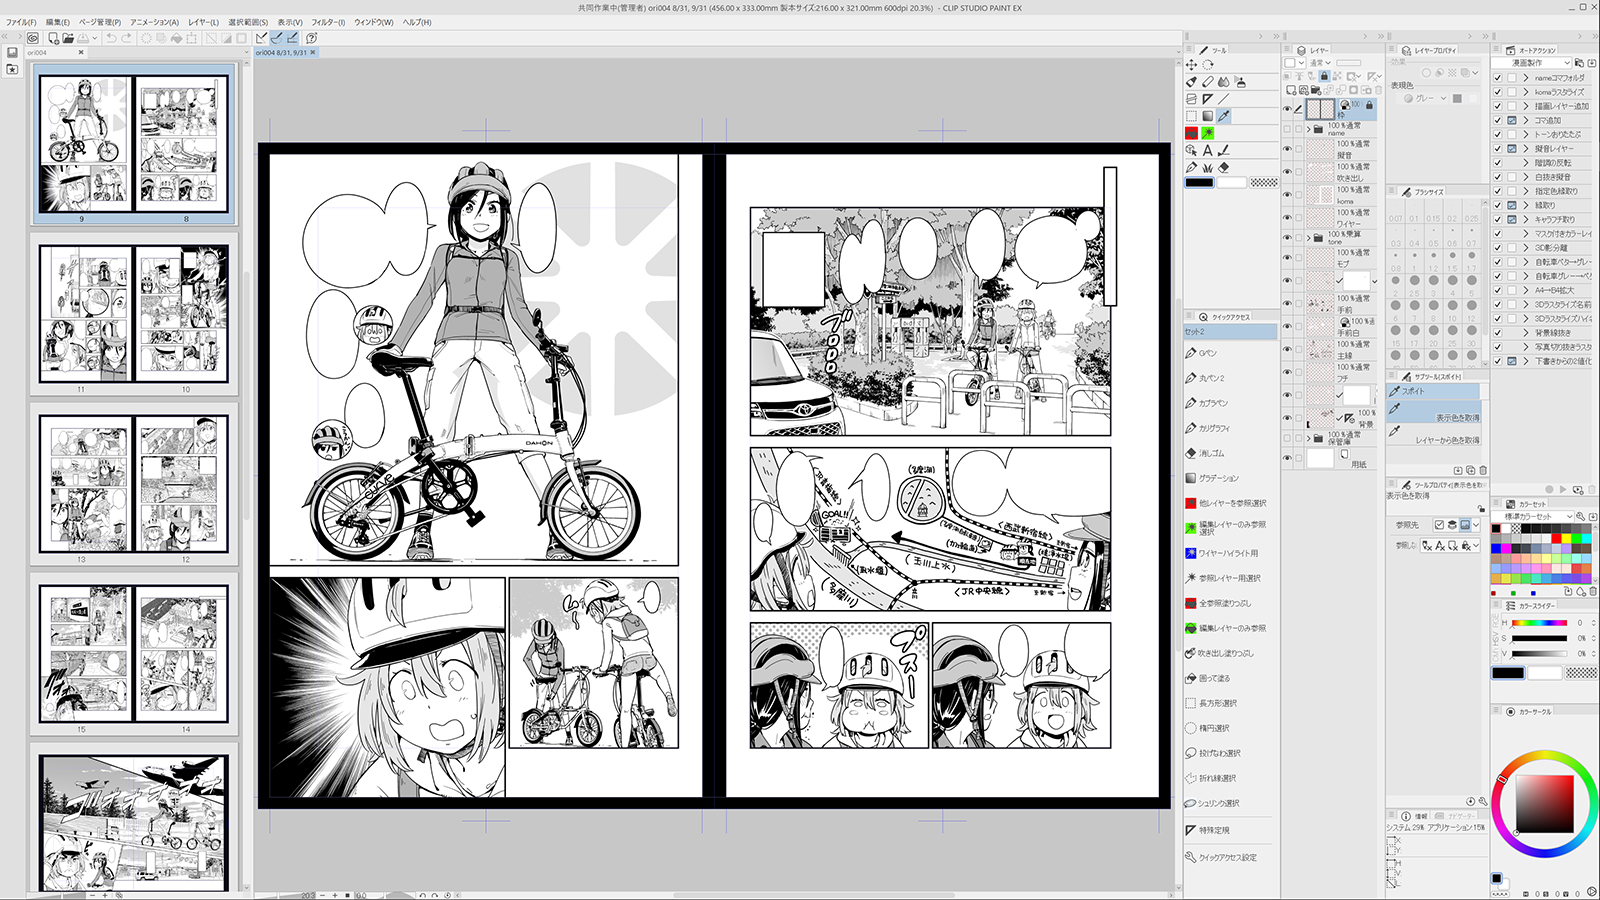Open the レイヤー(L) menu

click(203, 22)
